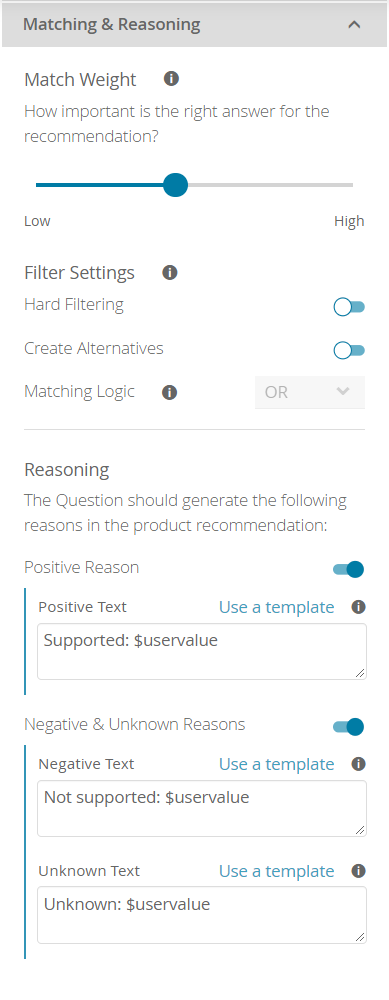
Task: Click the Negative Text info icon
Action: [358, 763]
